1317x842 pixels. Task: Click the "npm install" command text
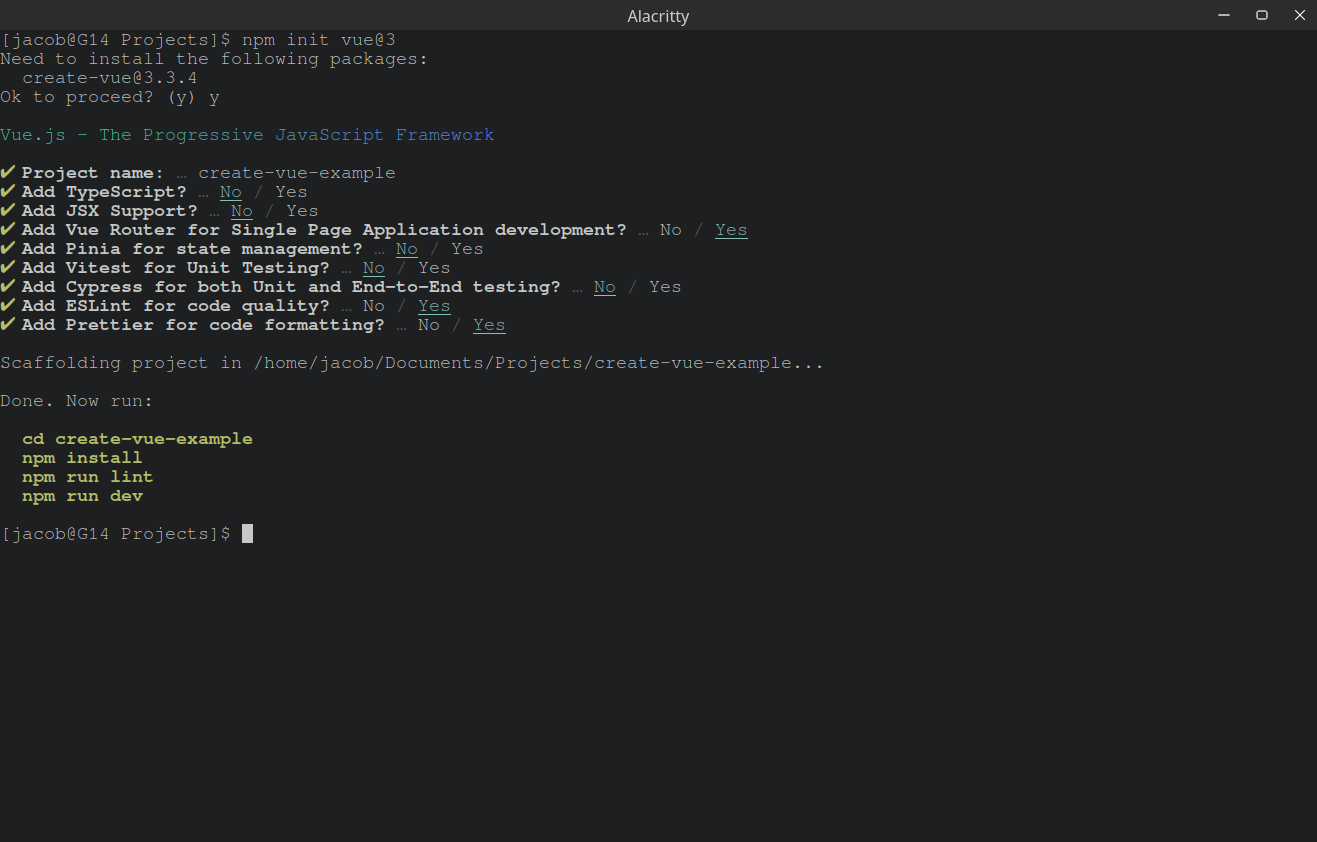coord(82,458)
